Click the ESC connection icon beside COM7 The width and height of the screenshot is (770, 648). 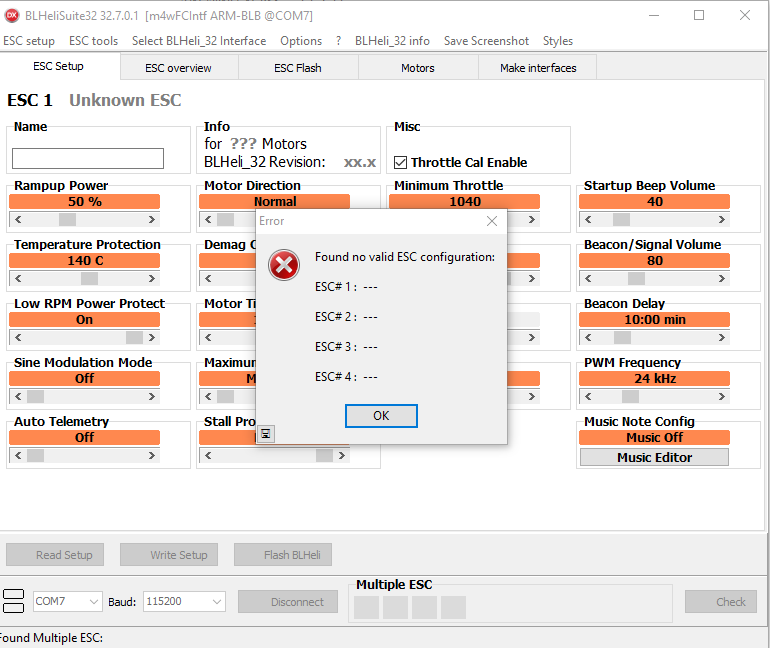13,601
